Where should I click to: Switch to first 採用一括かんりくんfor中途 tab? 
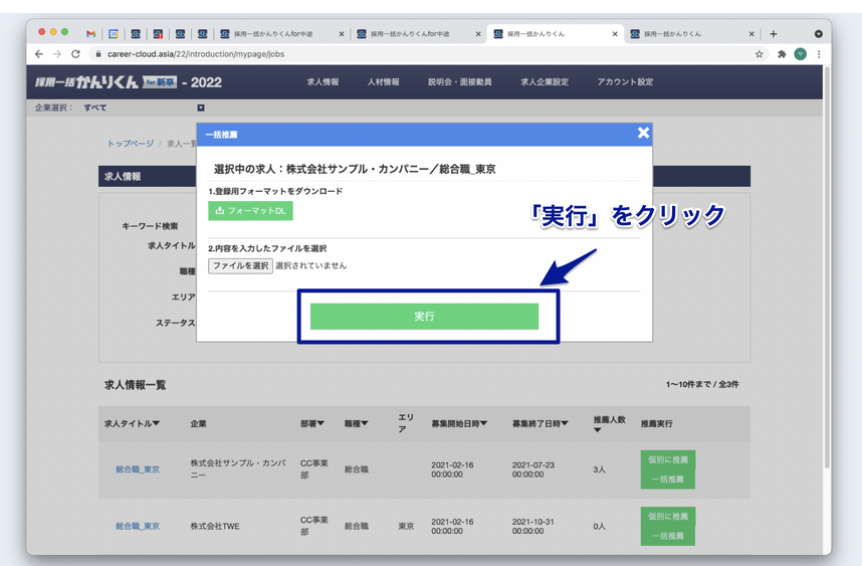pyautogui.click(x=274, y=34)
